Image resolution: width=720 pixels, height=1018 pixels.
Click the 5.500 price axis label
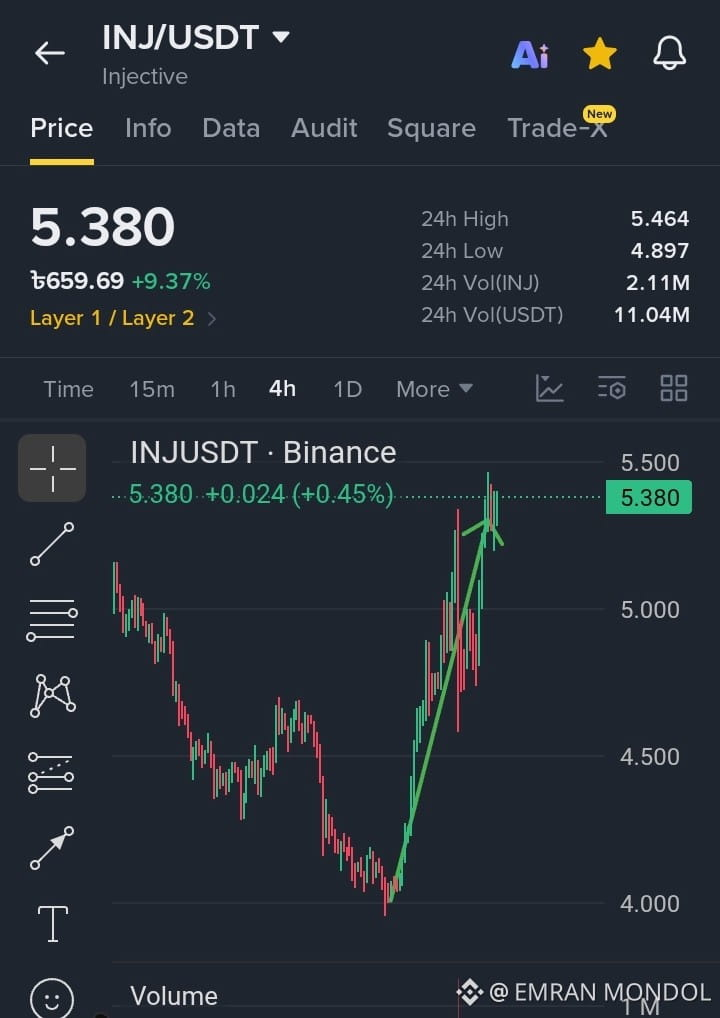(650, 463)
